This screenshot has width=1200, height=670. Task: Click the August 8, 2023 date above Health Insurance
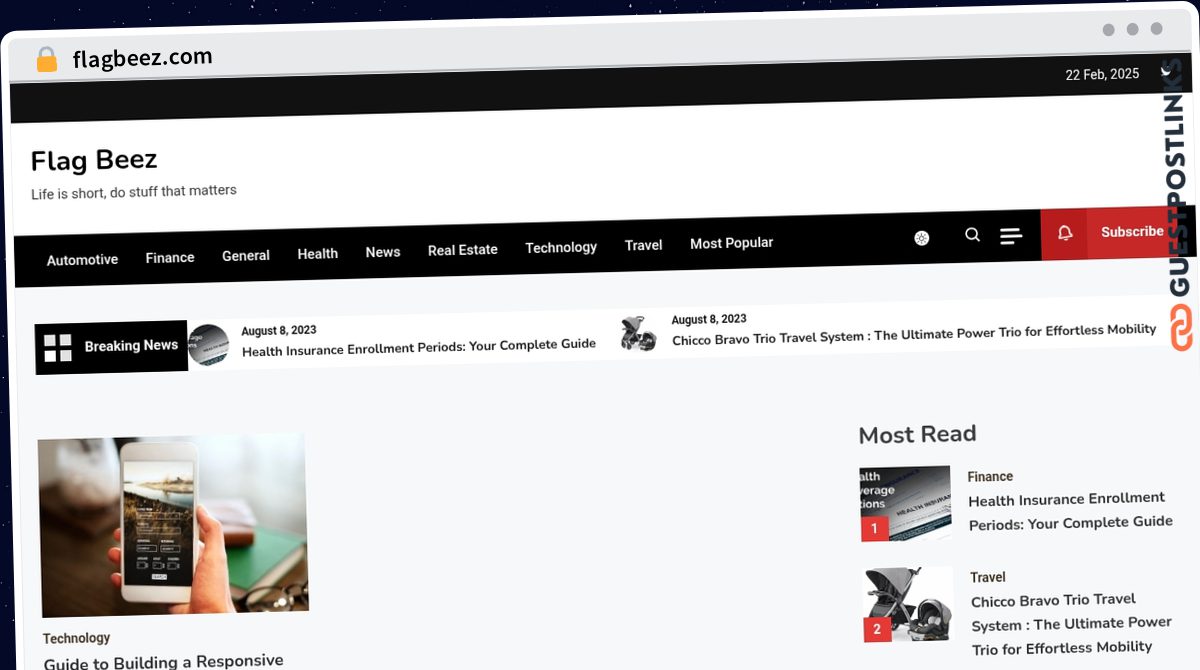coord(279,331)
